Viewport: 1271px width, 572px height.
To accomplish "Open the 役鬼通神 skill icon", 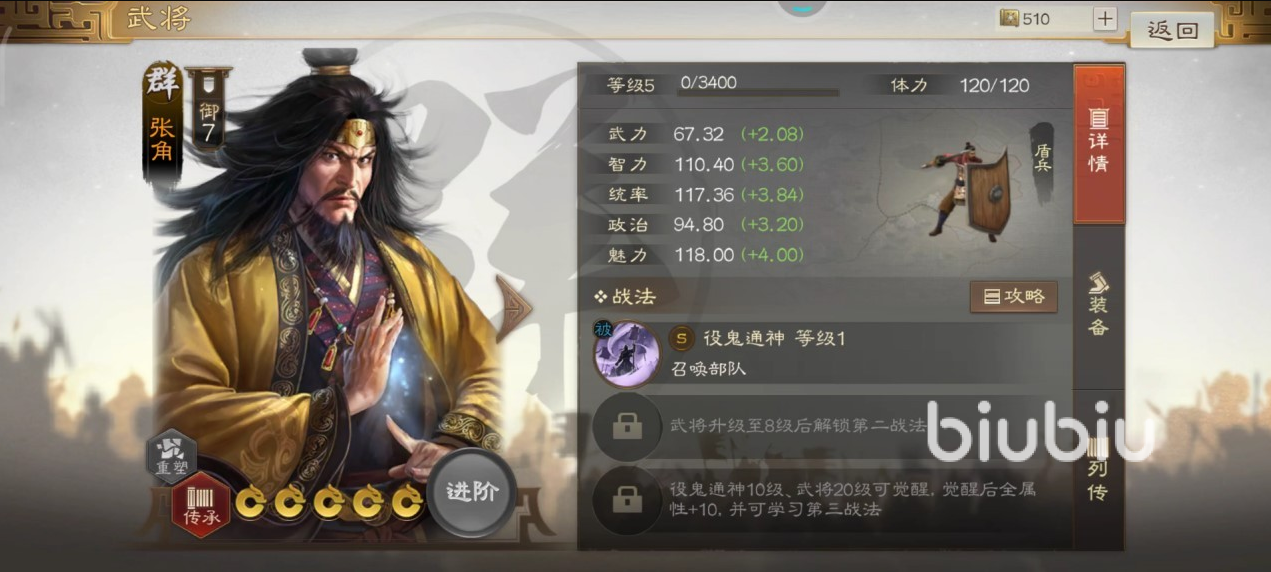I will pyautogui.click(x=627, y=354).
